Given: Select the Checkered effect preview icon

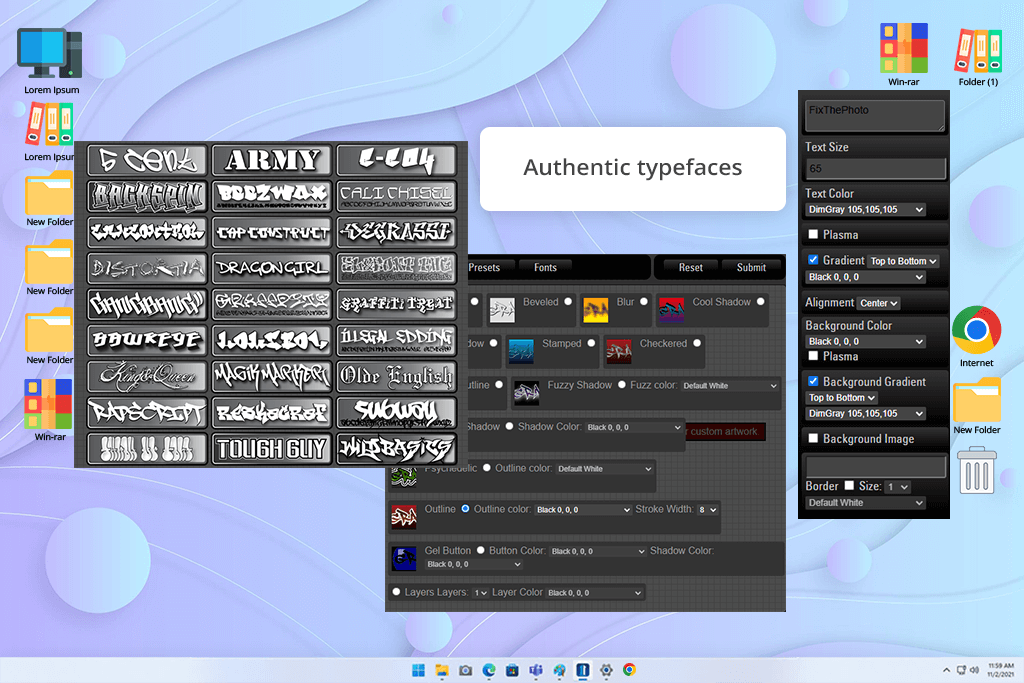Looking at the screenshot, I should coord(618,351).
